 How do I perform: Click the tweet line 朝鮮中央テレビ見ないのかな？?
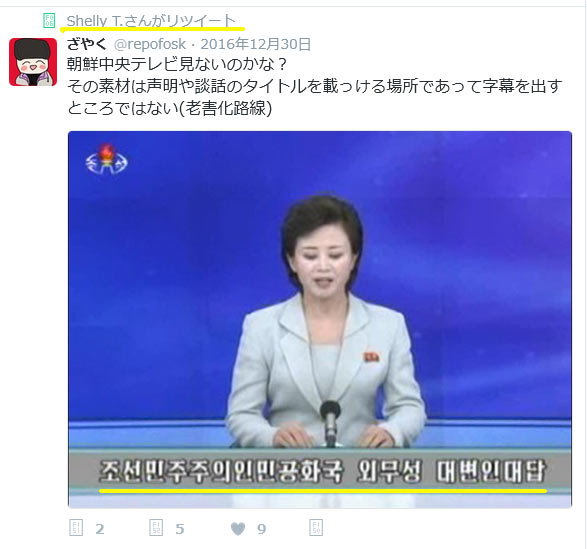(x=176, y=65)
